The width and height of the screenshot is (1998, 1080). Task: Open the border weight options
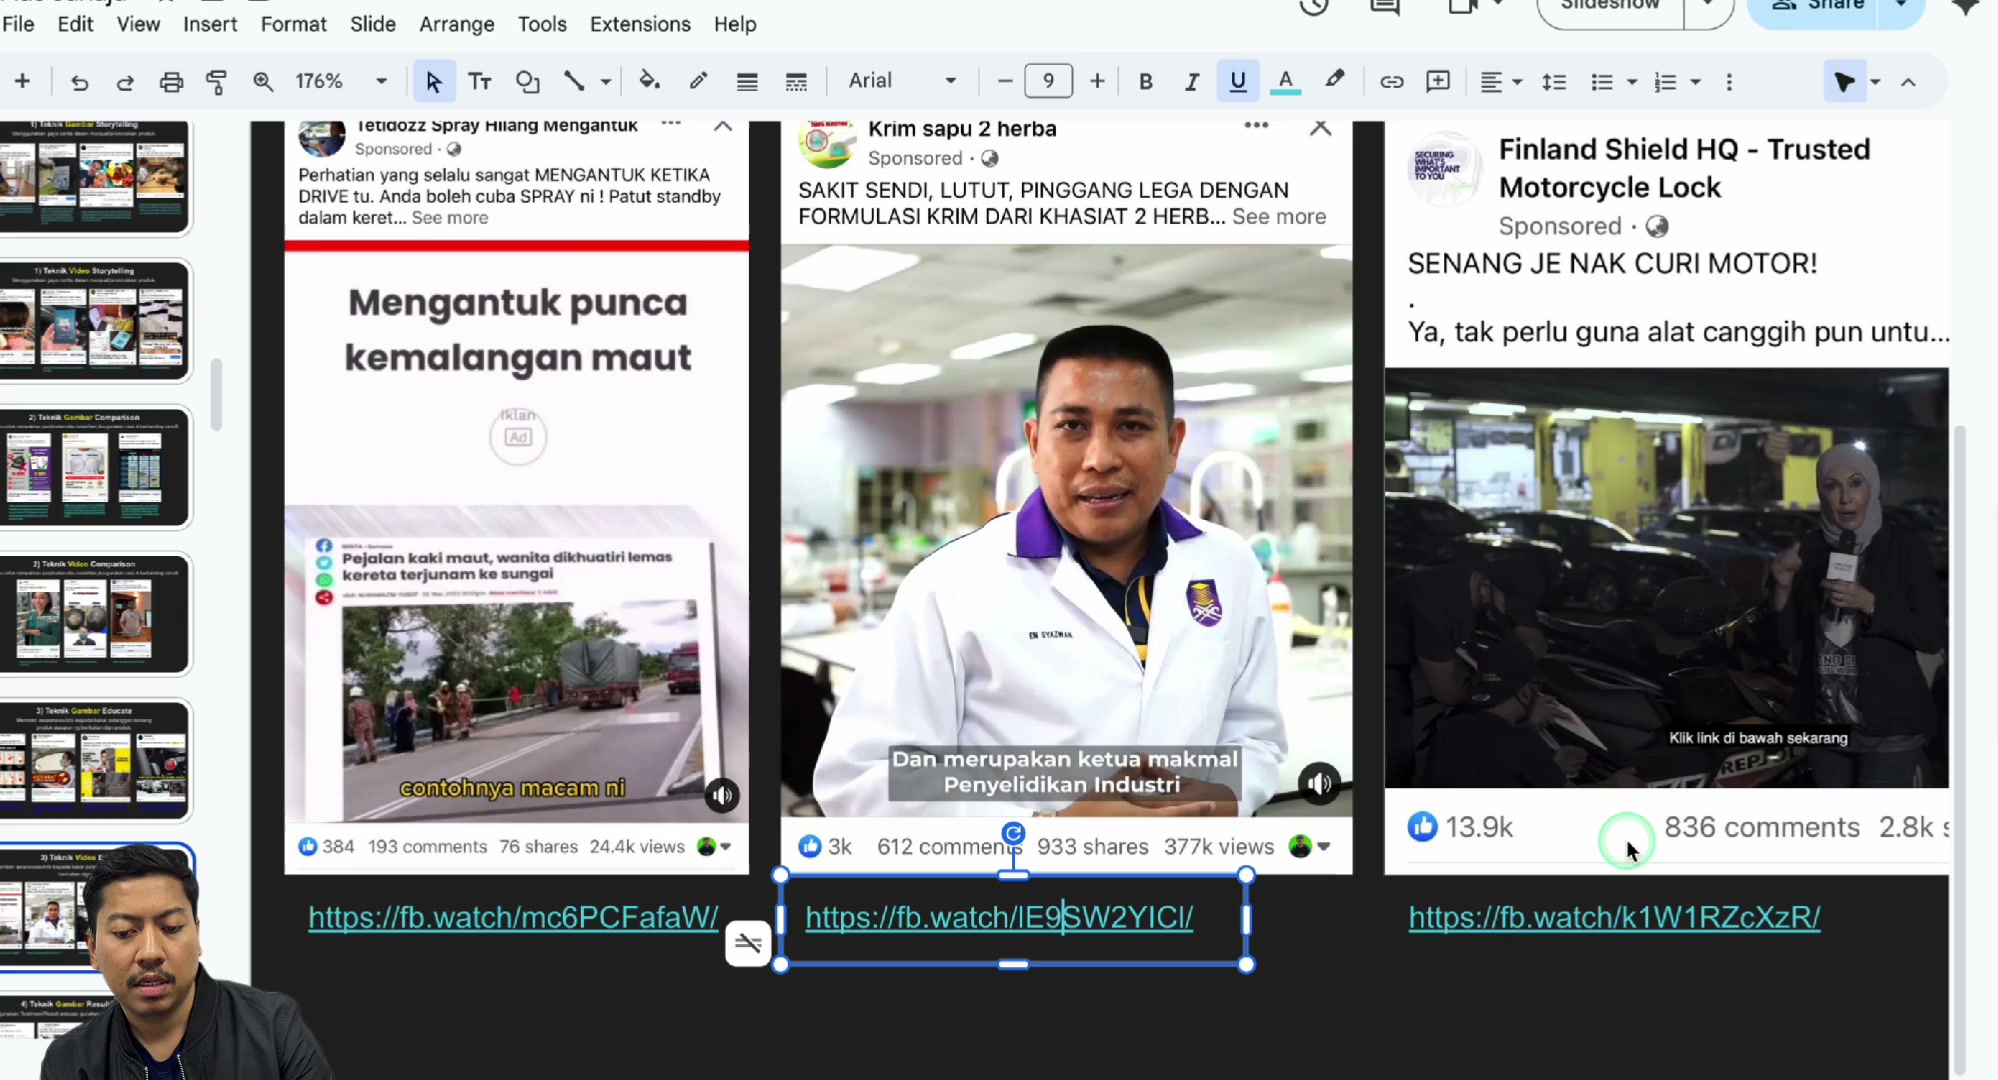pyautogui.click(x=746, y=82)
